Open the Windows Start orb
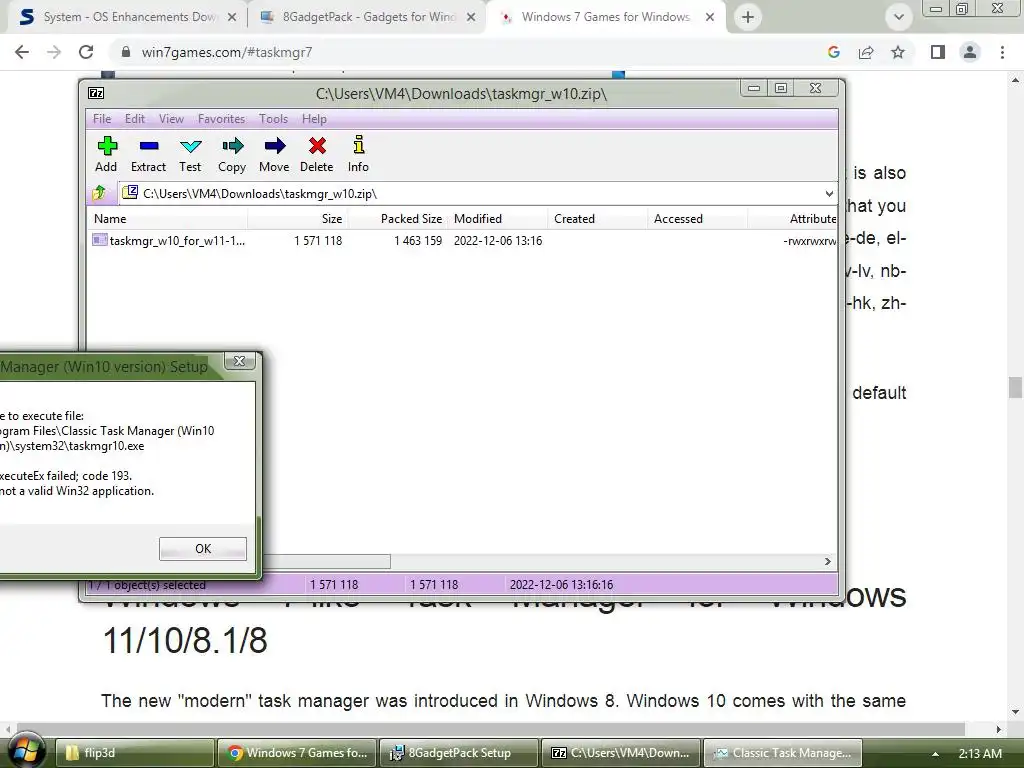 pos(25,751)
